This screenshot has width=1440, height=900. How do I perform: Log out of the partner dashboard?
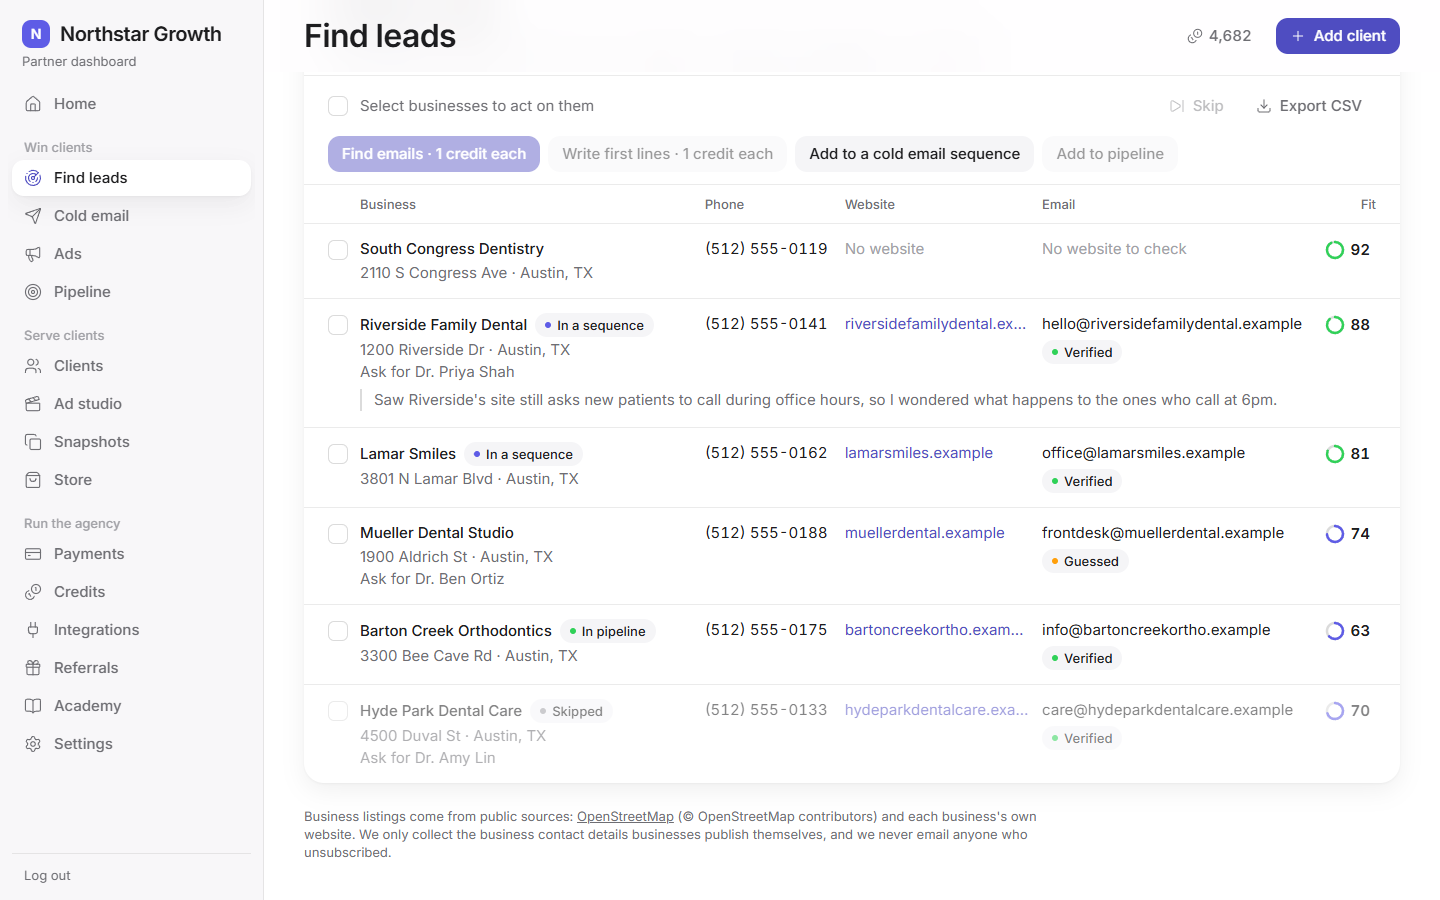(x=47, y=876)
